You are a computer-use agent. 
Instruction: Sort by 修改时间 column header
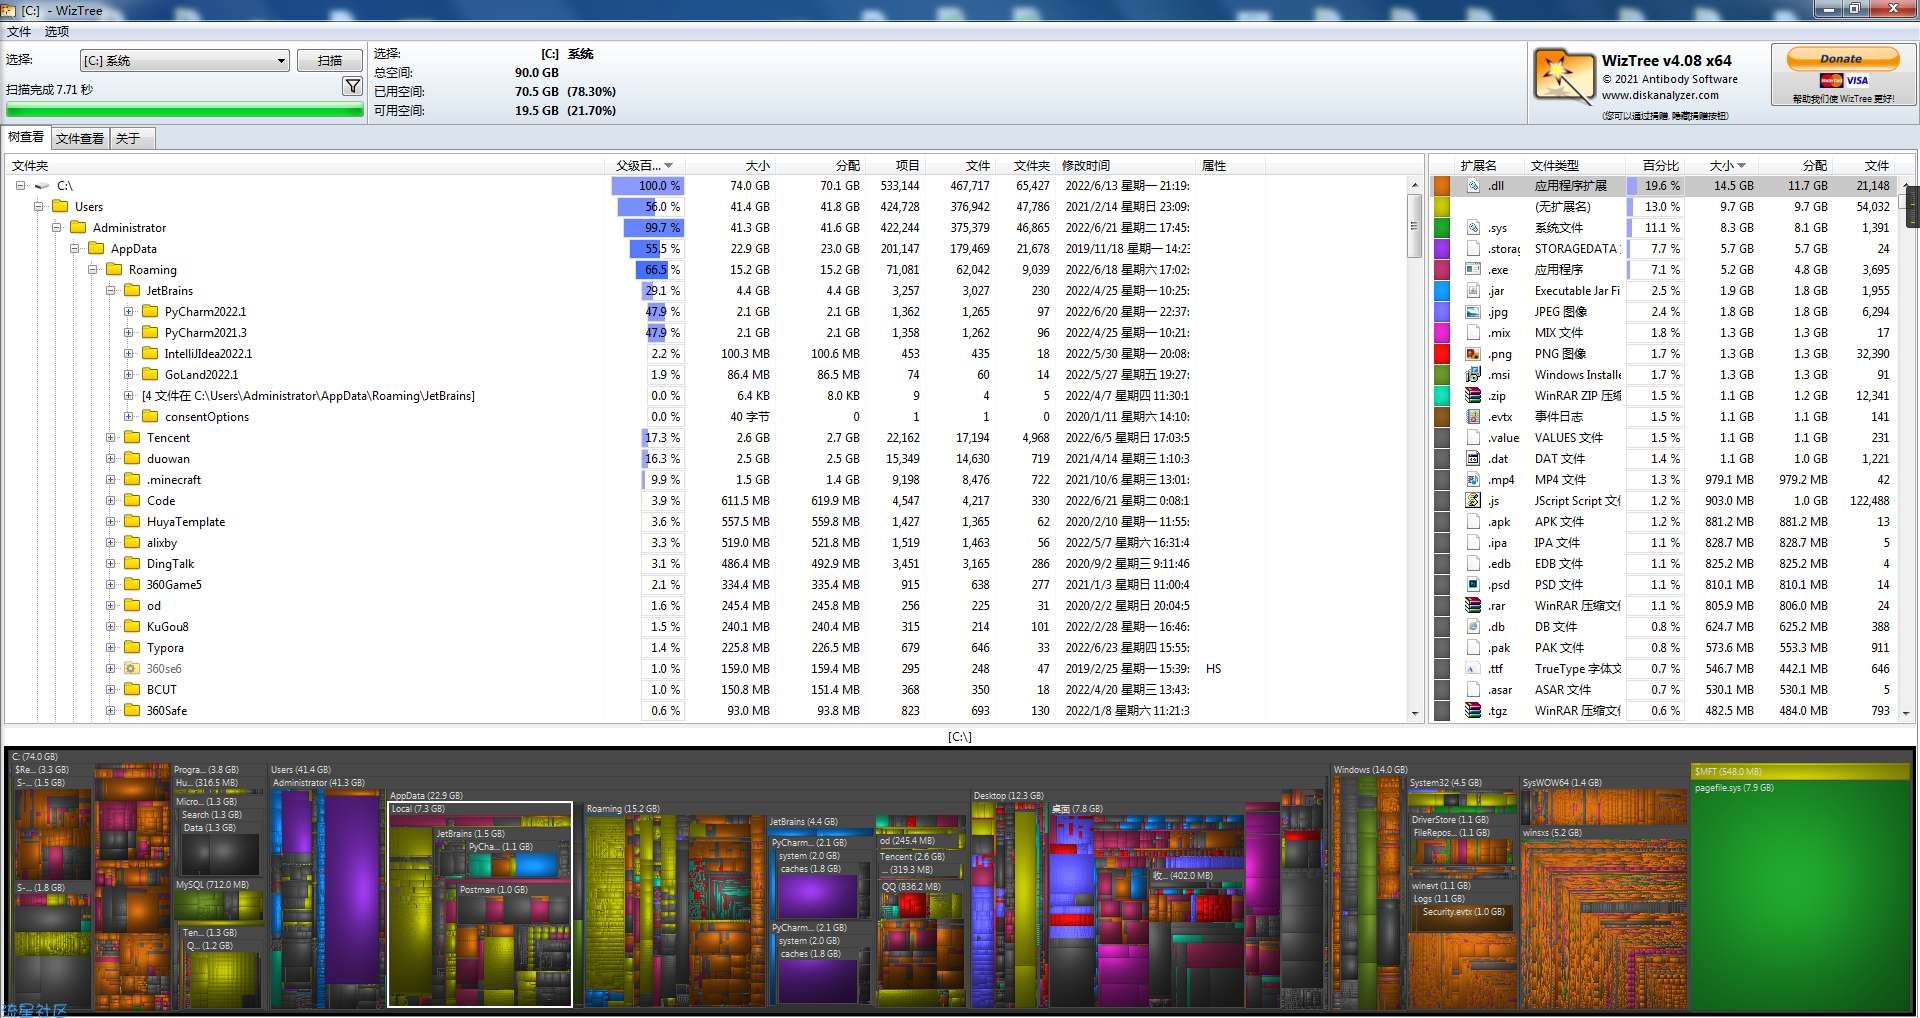click(x=1126, y=165)
